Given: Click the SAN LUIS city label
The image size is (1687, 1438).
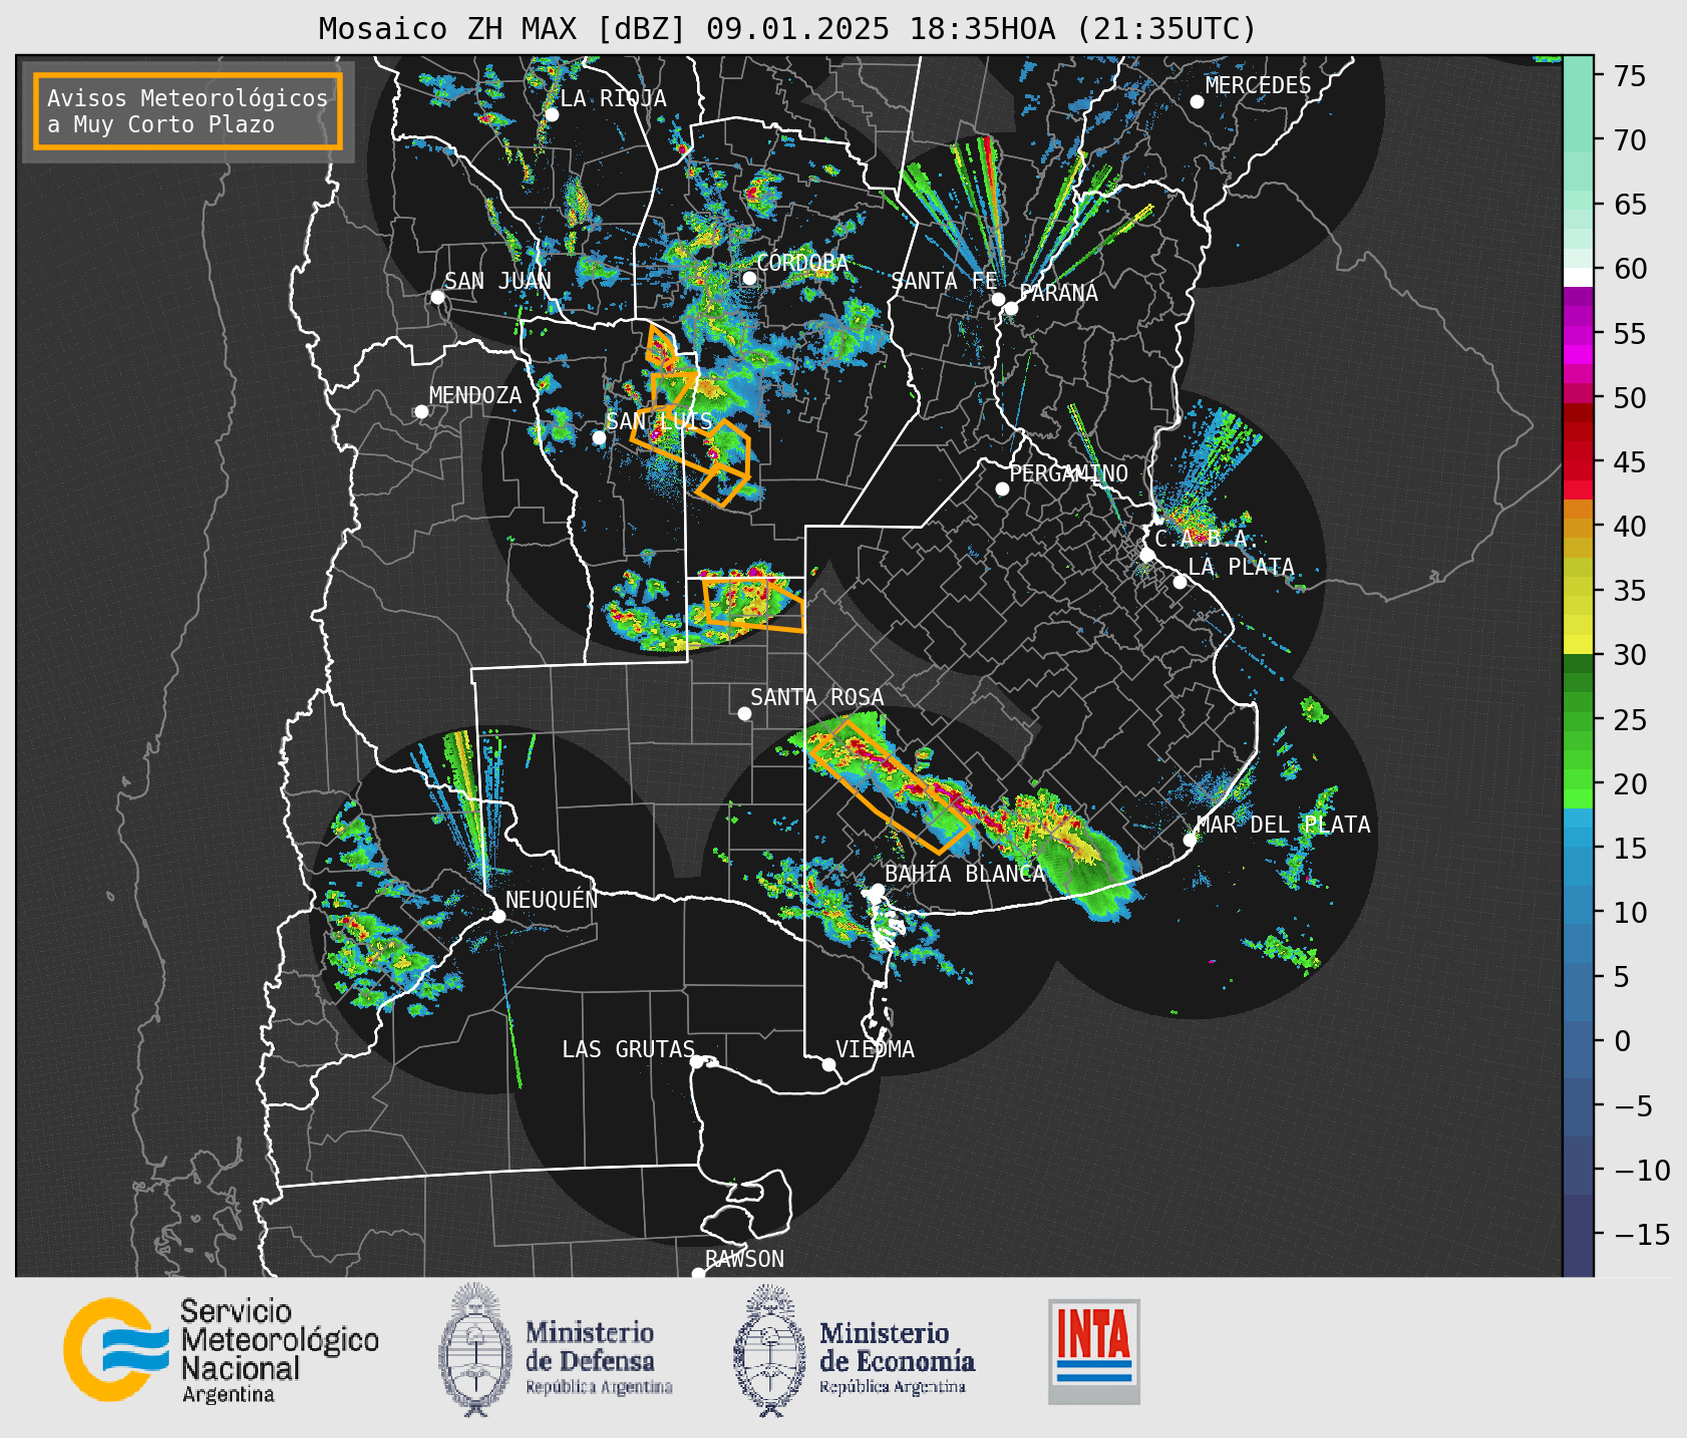Looking at the screenshot, I should point(659,421).
